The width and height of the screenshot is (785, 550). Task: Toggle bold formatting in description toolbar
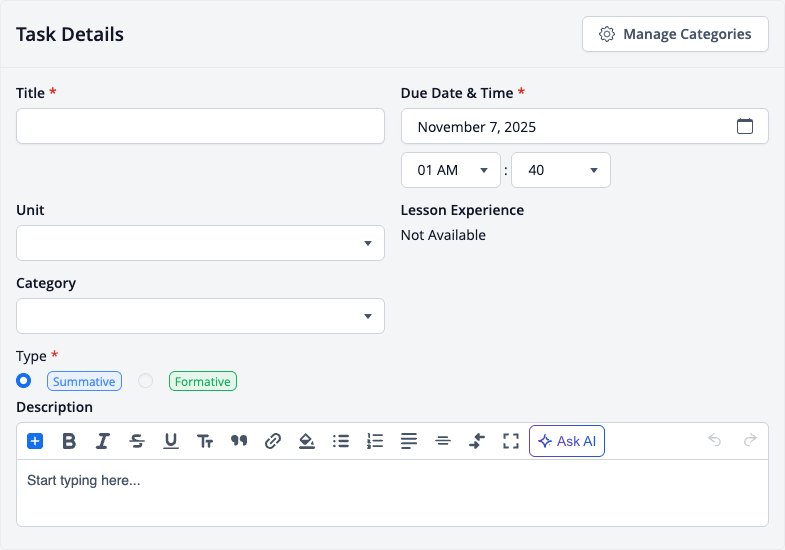pyautogui.click(x=69, y=441)
